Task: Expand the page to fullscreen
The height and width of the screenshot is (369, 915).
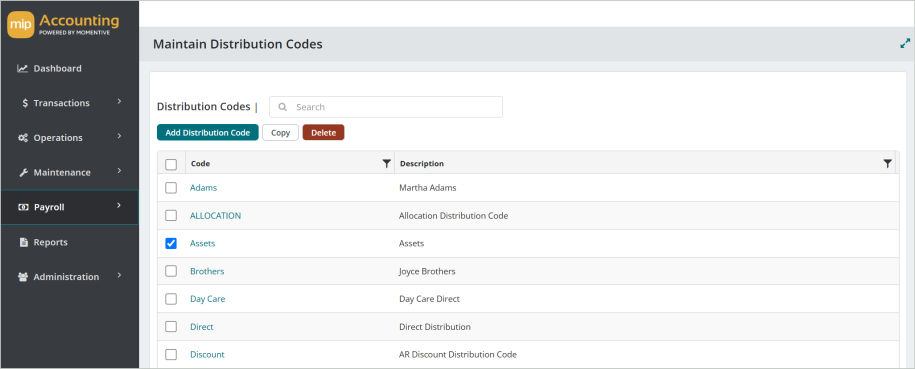Action: tap(905, 43)
